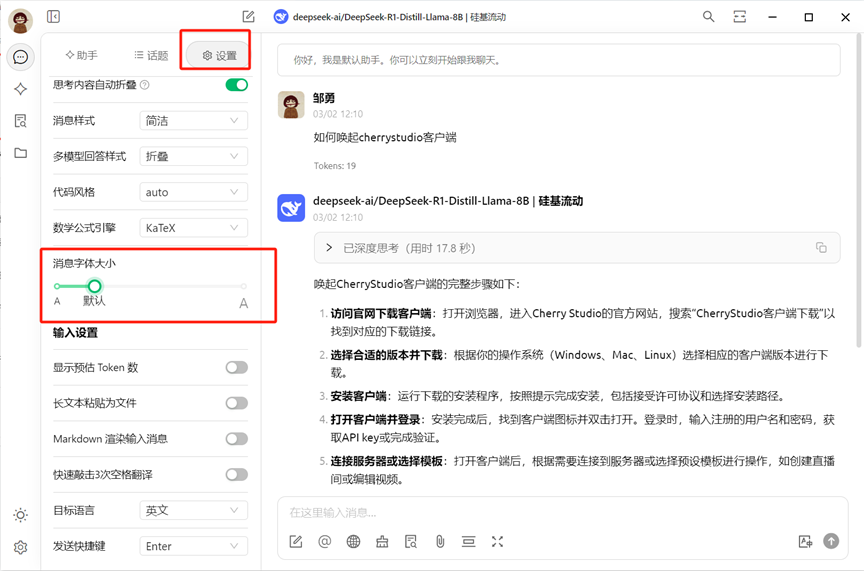Click the paperclip attachment icon
Viewport: 864px width, 571px height.
pos(439,541)
